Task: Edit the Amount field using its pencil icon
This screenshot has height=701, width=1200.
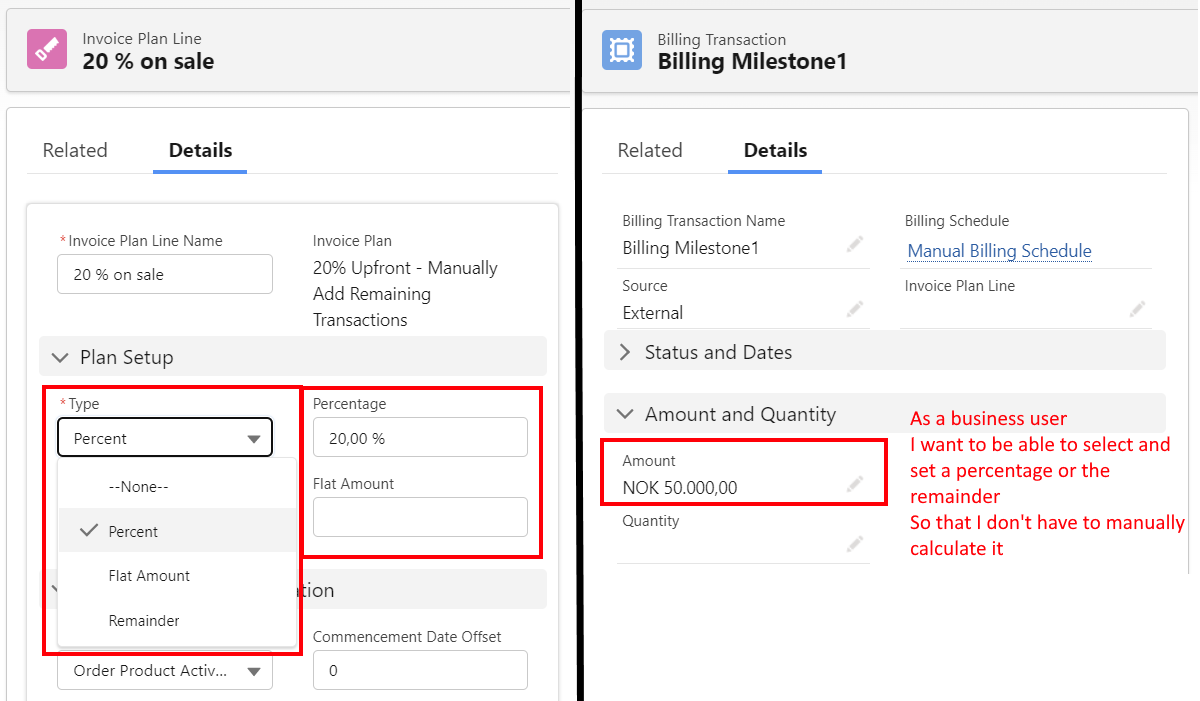Action: coord(855,485)
